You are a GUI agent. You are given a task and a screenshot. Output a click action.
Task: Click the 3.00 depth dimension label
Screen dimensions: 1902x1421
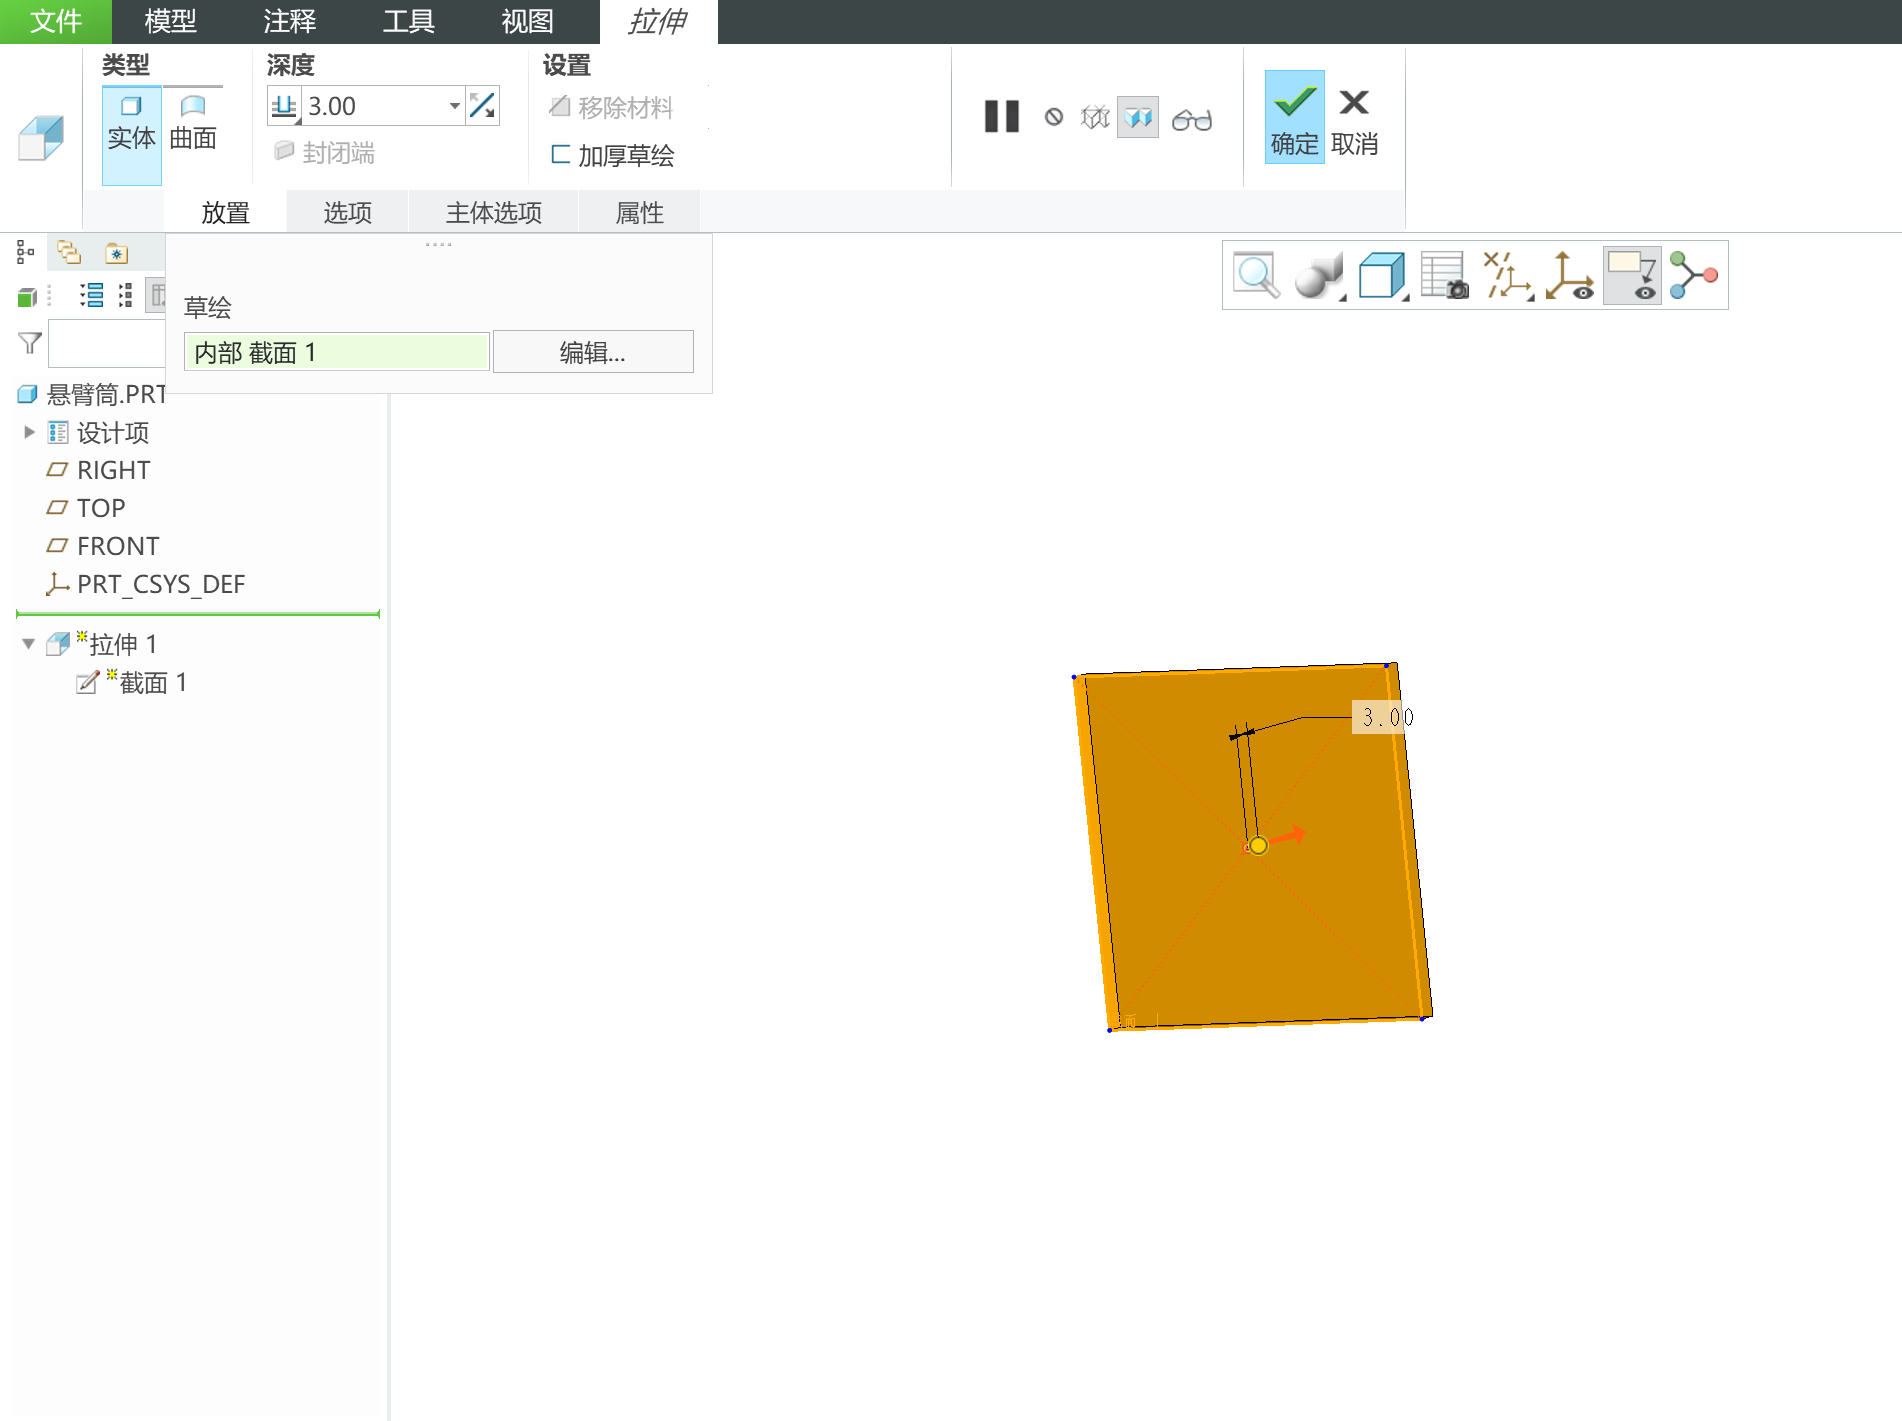coord(1386,717)
